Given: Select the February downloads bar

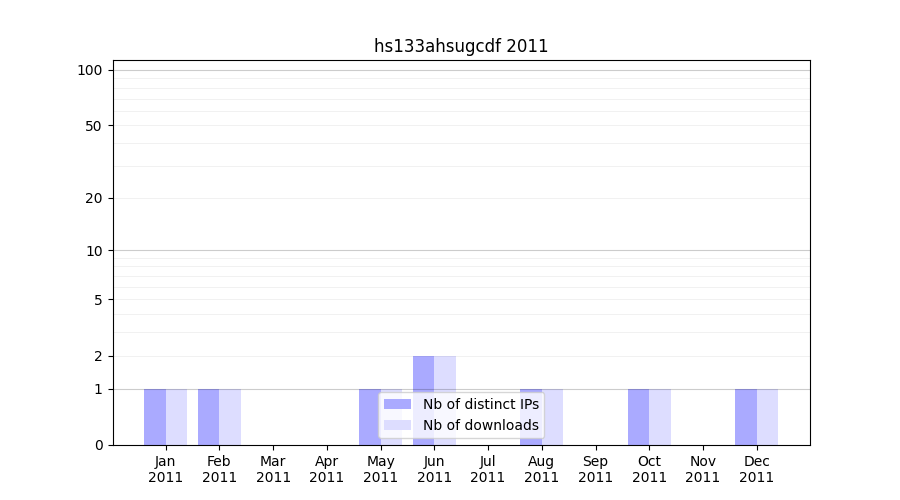Looking at the screenshot, I should (x=230, y=417).
